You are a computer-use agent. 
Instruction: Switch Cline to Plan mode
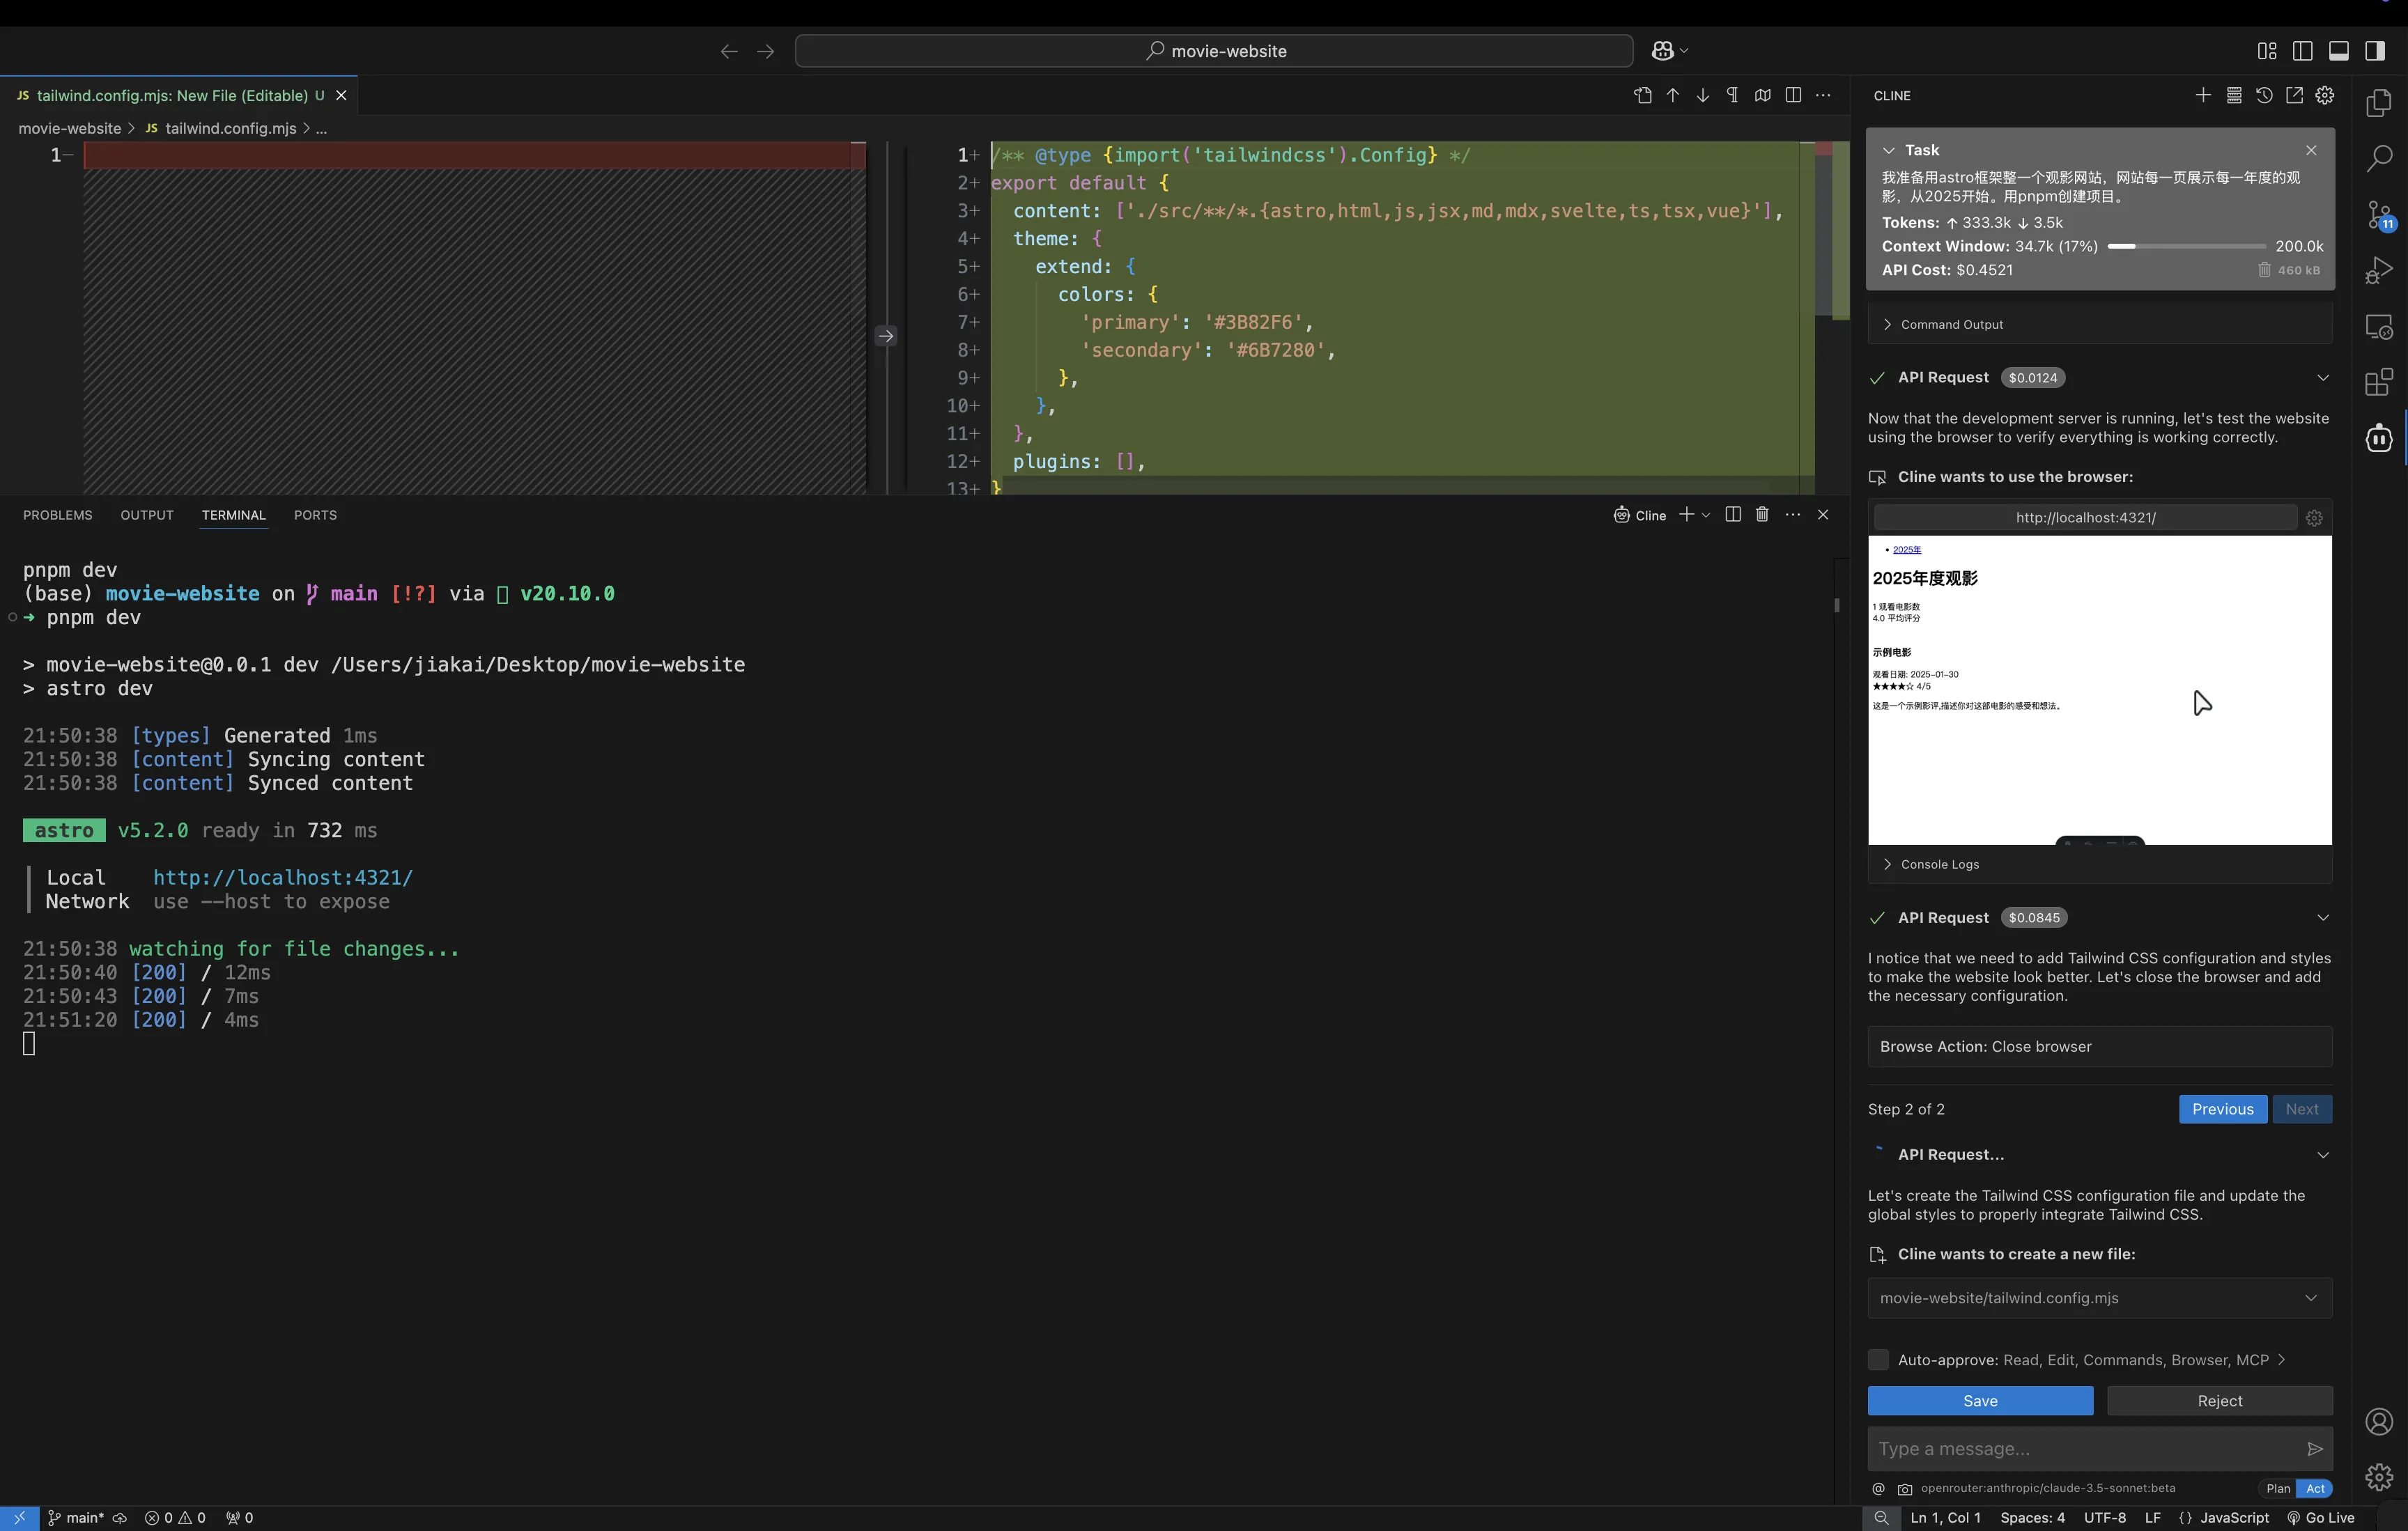click(x=2278, y=1488)
